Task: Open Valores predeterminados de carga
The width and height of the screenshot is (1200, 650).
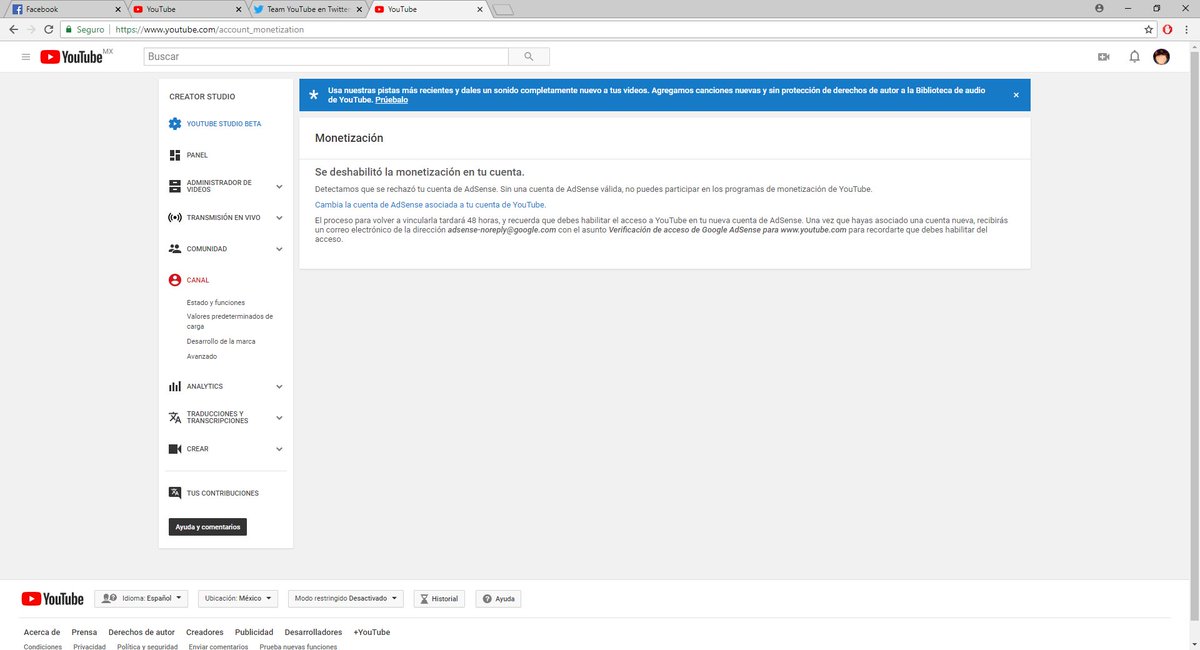Action: (x=230, y=321)
